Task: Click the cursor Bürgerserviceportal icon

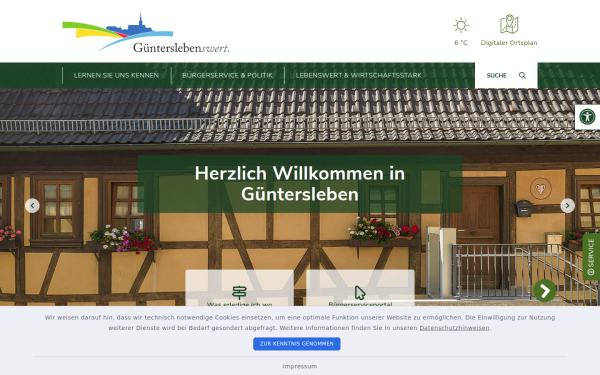Action: pos(360,293)
